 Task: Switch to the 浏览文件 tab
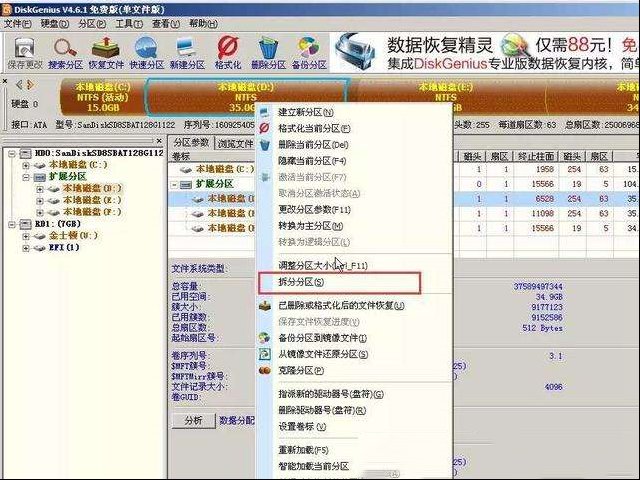pyautogui.click(x=235, y=143)
